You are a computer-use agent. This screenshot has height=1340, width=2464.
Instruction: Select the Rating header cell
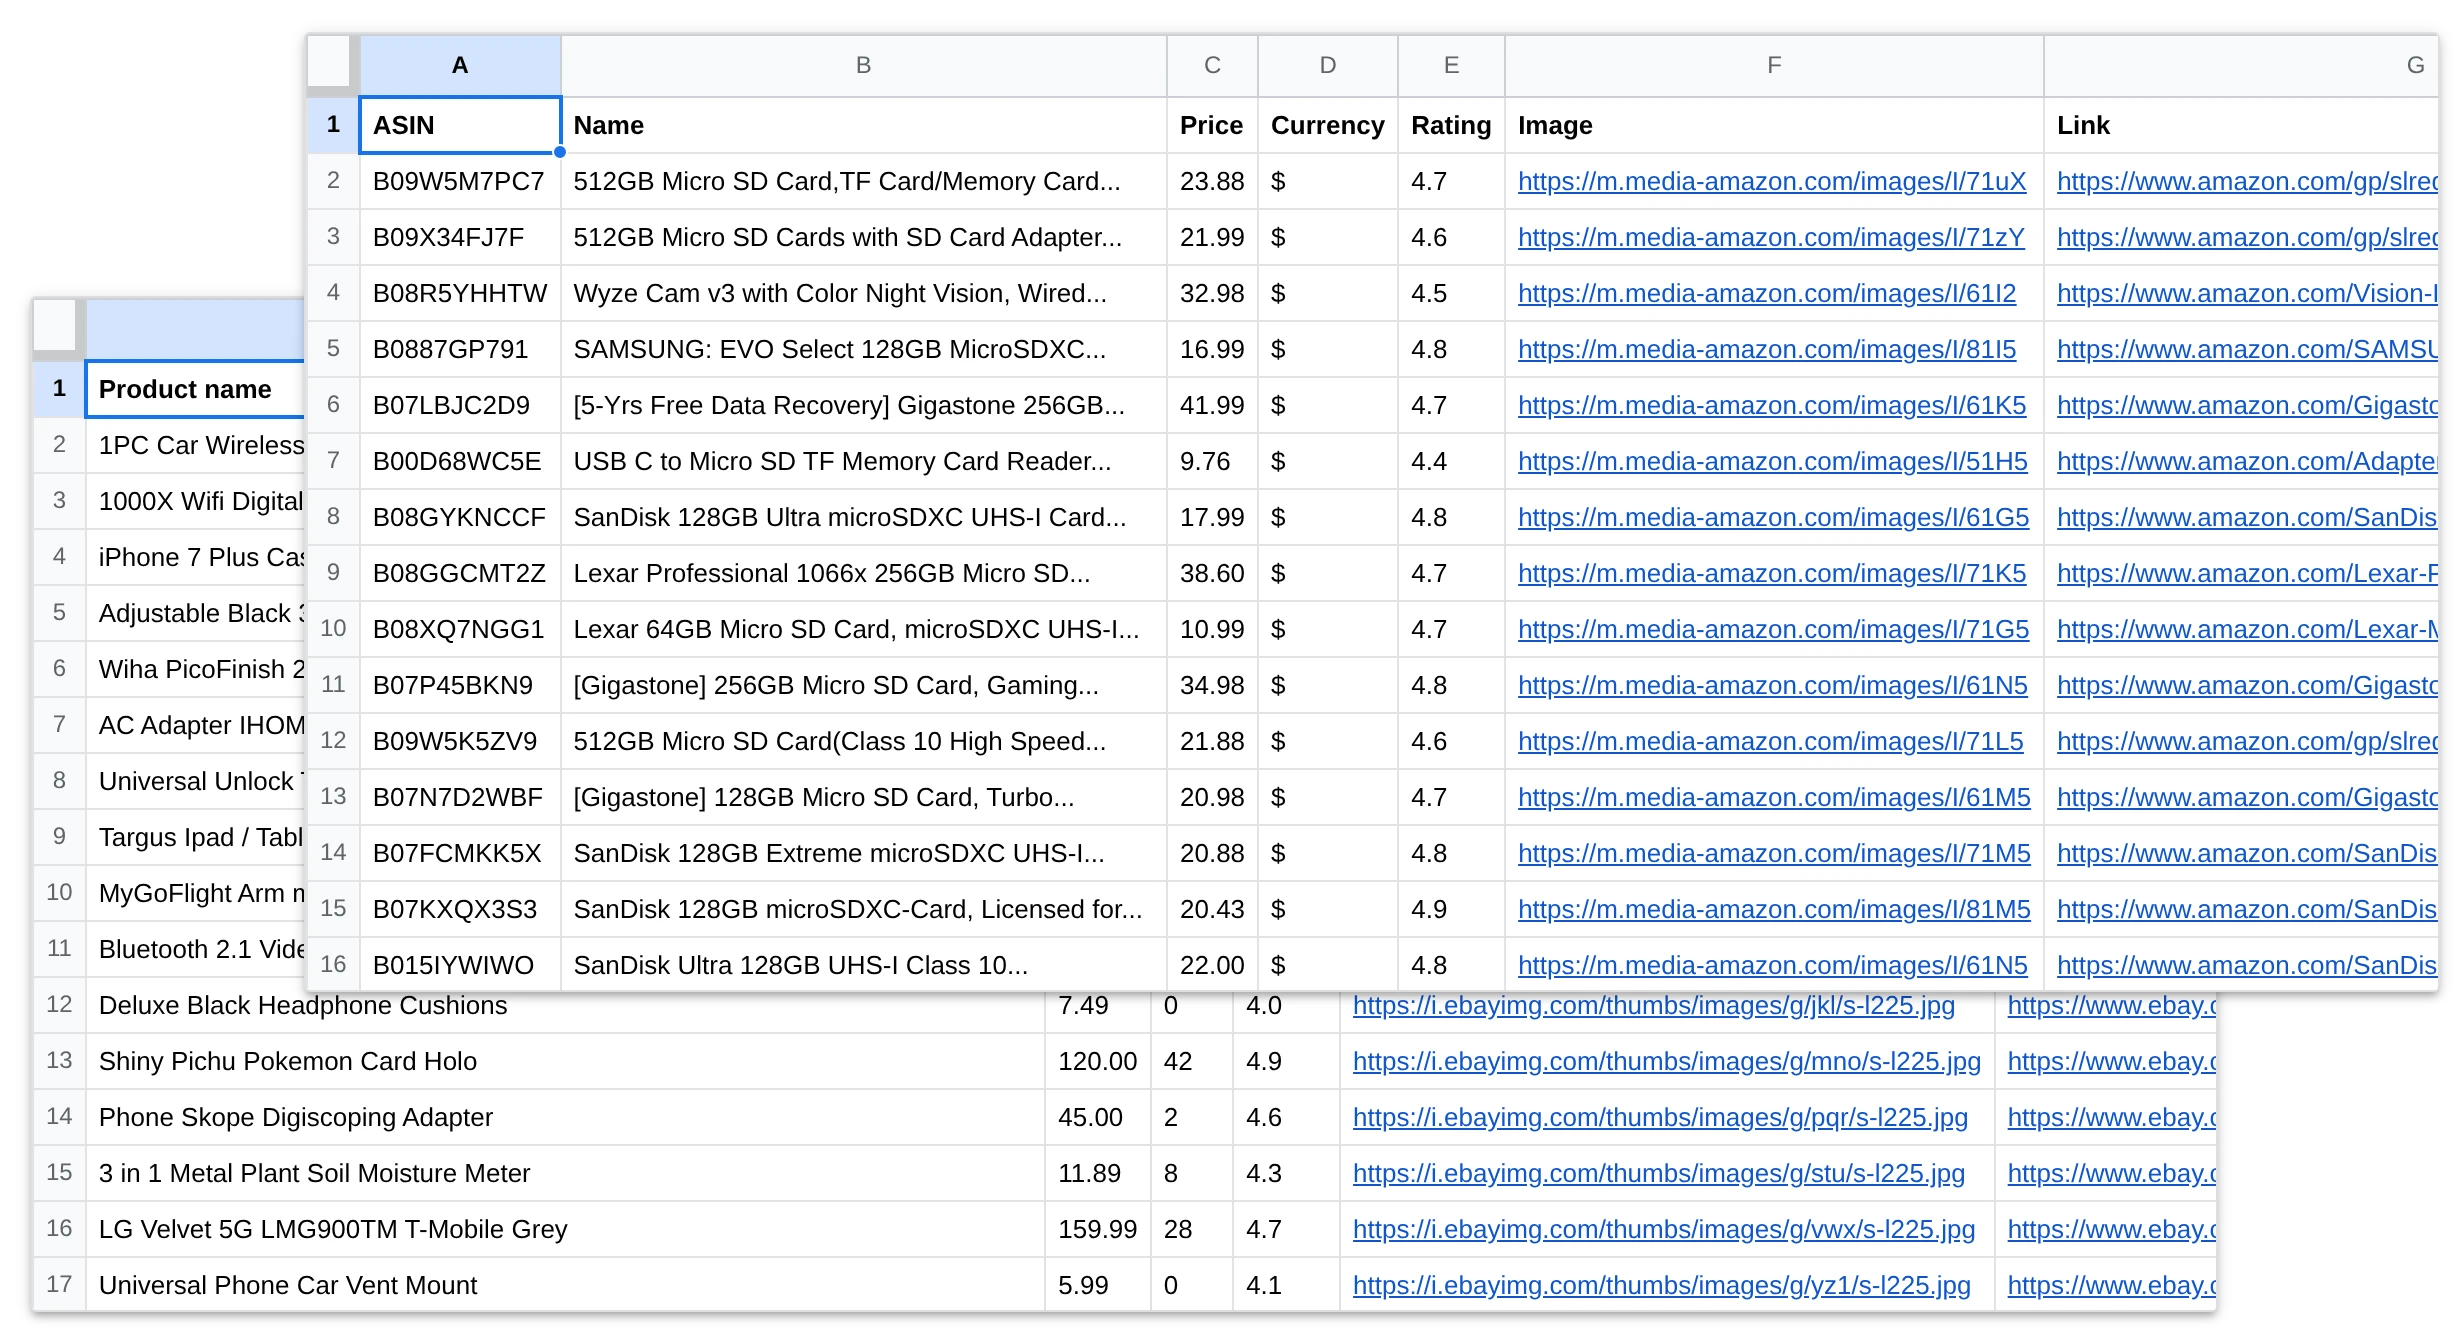click(x=1451, y=125)
